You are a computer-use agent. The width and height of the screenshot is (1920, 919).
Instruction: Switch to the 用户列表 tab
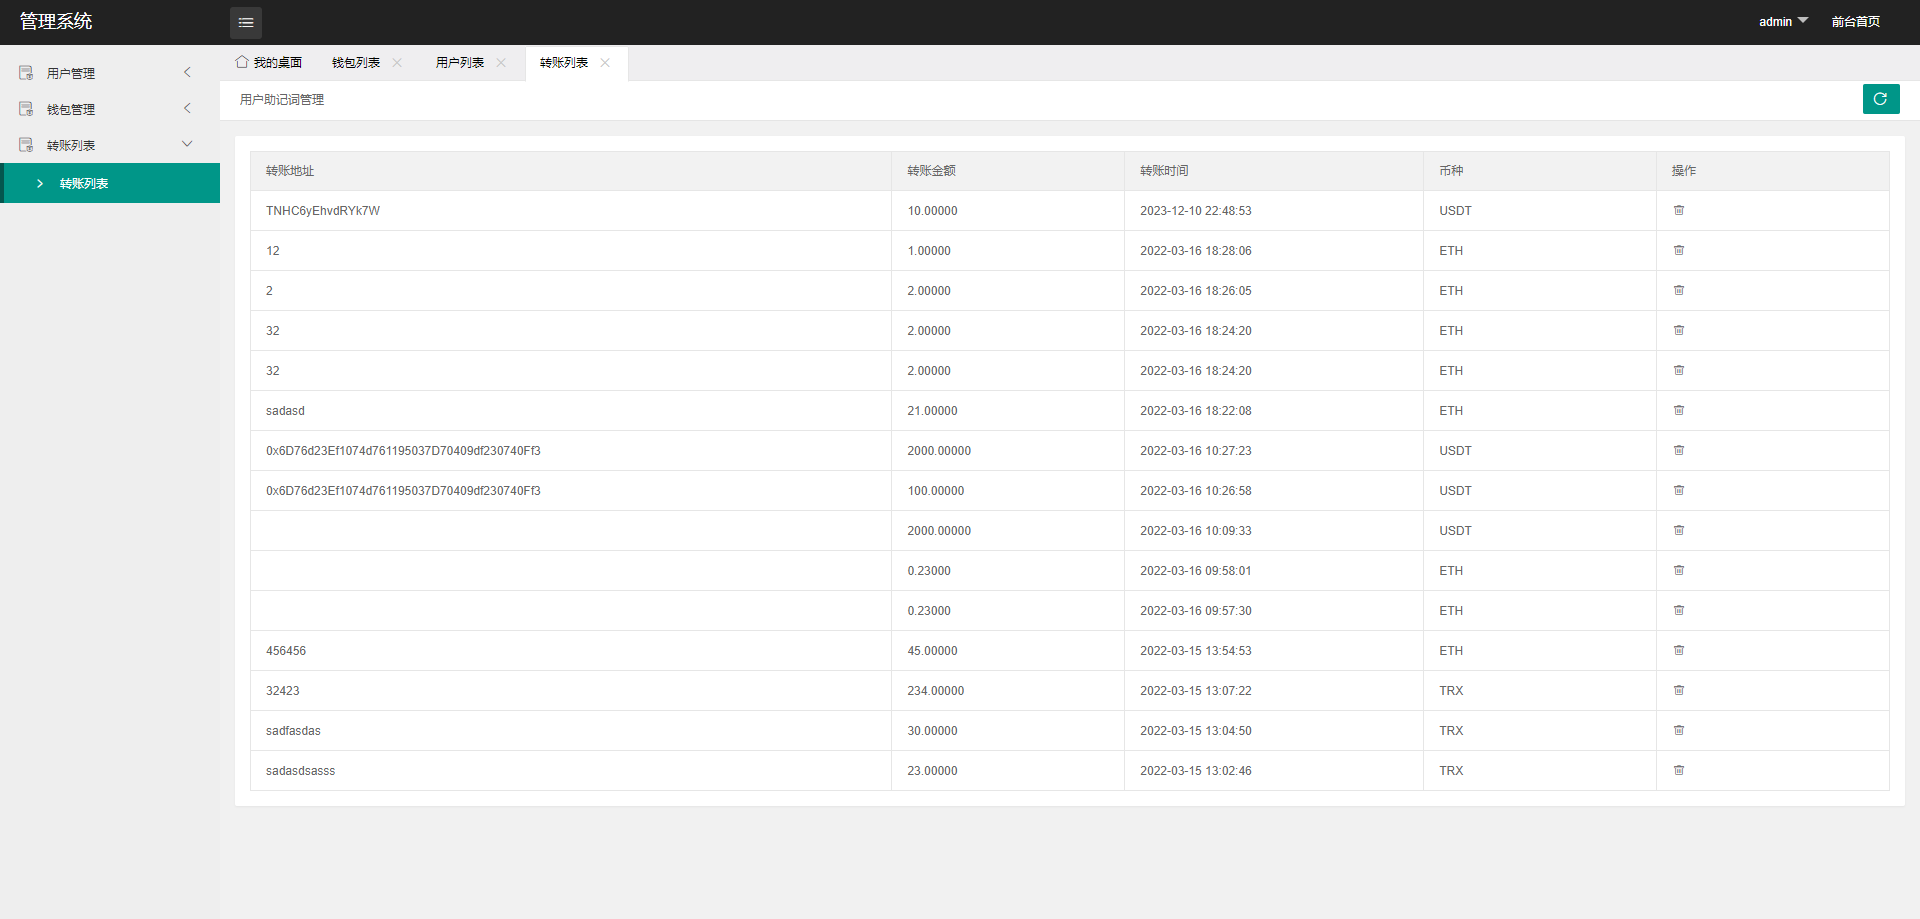[460, 63]
